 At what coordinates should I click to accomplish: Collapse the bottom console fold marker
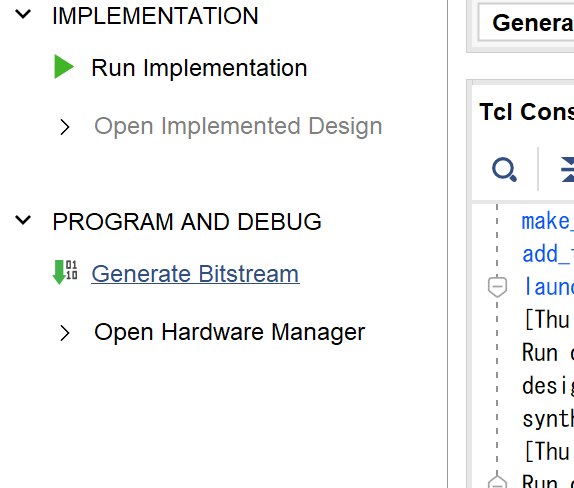coord(497,482)
